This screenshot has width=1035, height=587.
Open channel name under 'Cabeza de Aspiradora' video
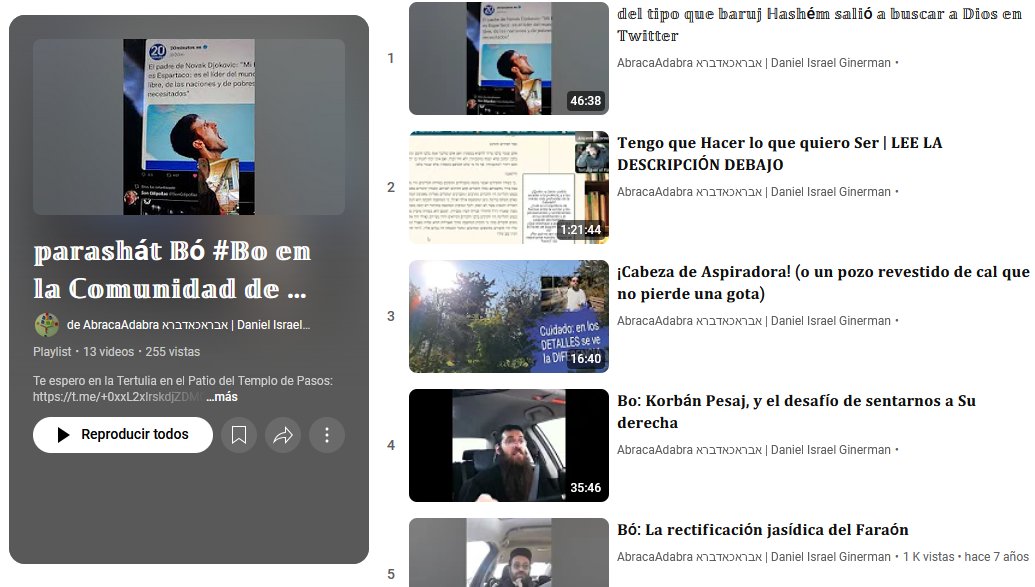754,321
